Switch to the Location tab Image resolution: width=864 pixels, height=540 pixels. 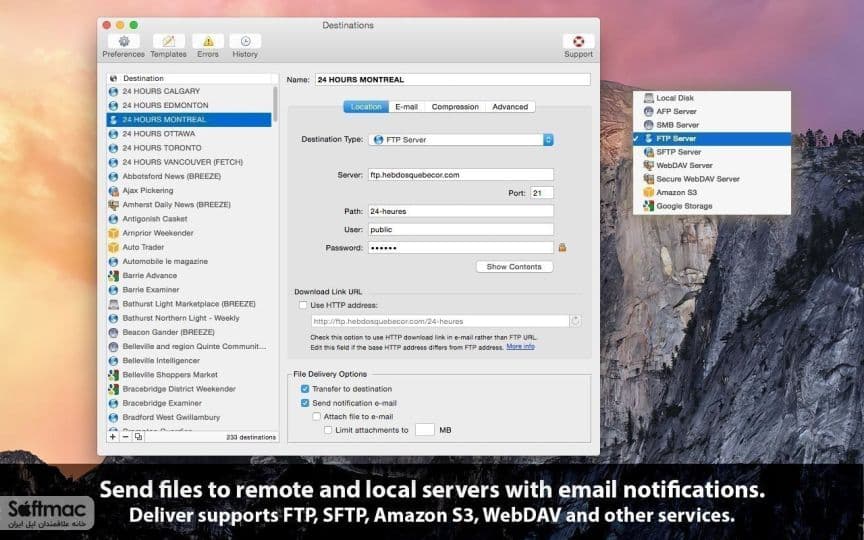coord(366,107)
